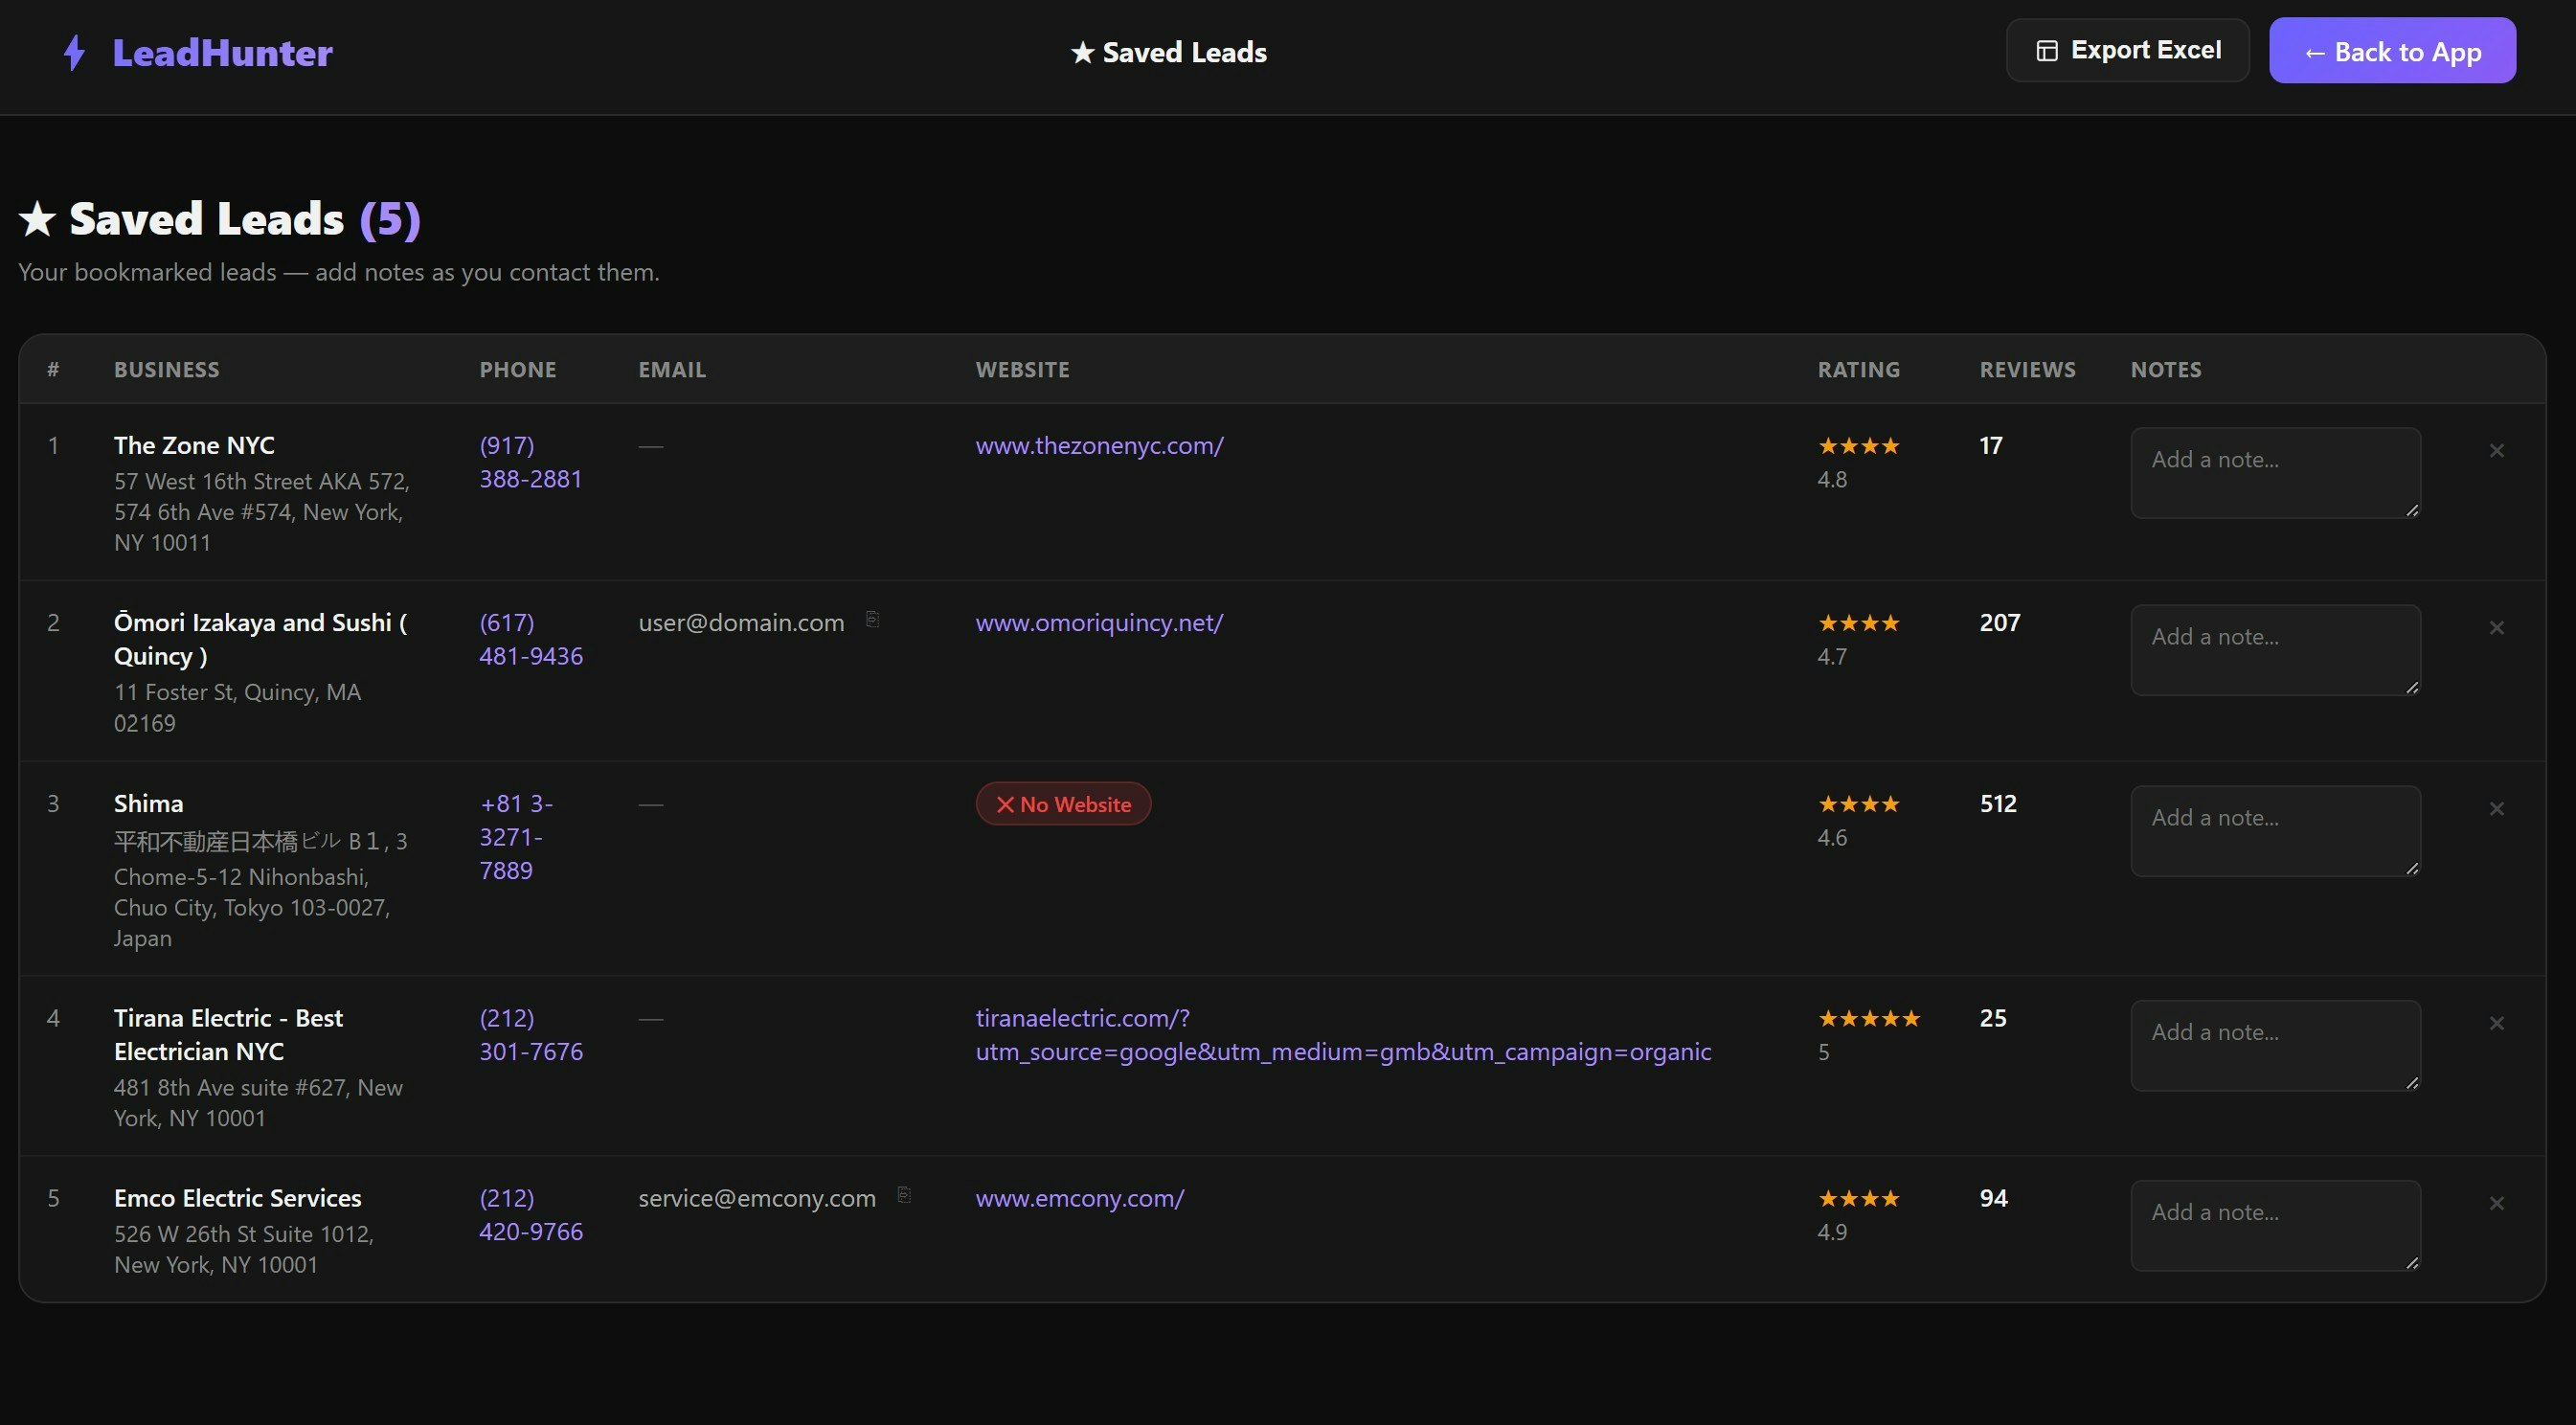
Task: Open the Saved Leads header tab
Action: coord(1168,52)
